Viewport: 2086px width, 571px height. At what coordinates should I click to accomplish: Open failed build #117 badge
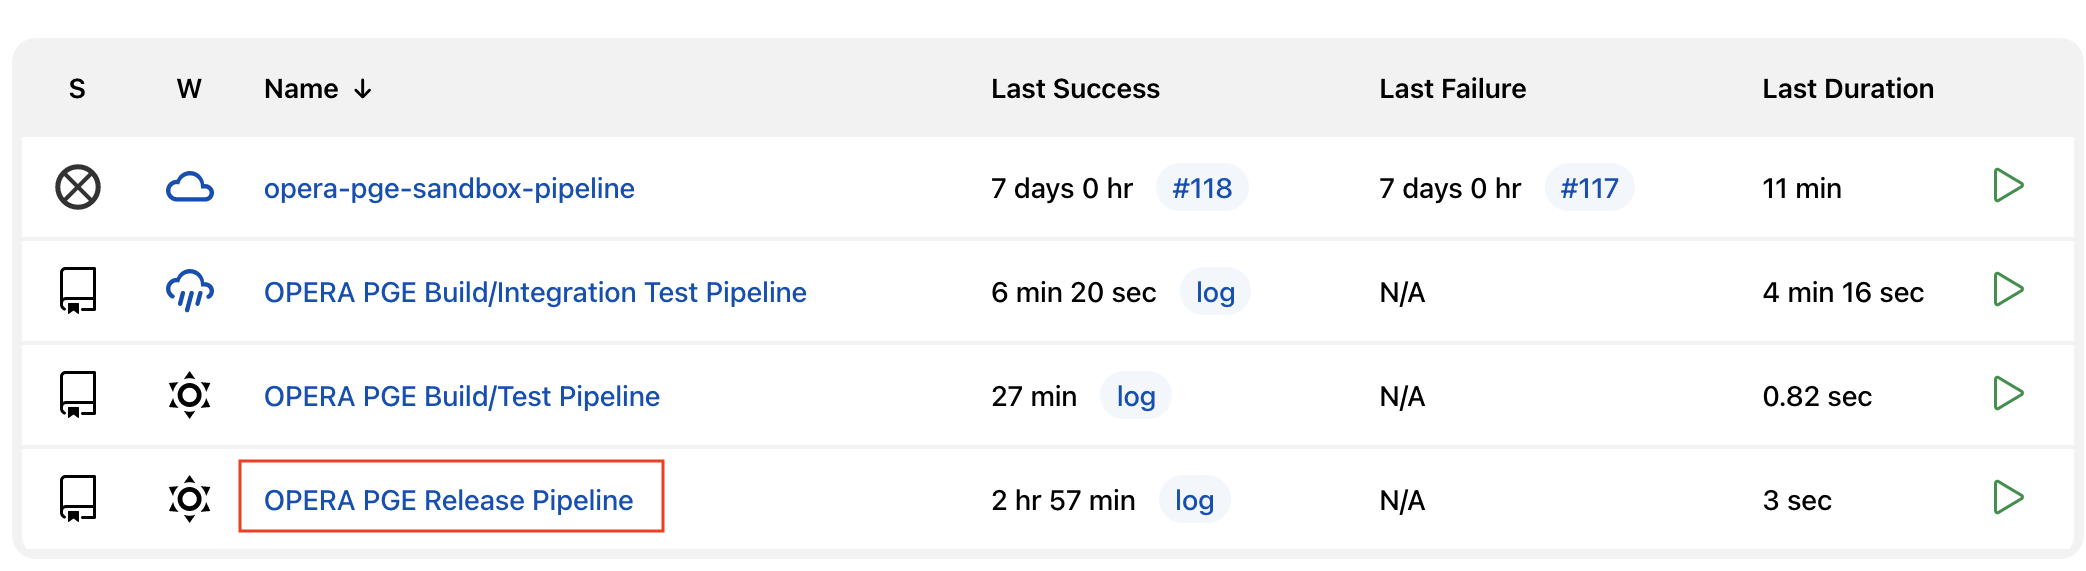tap(1589, 188)
